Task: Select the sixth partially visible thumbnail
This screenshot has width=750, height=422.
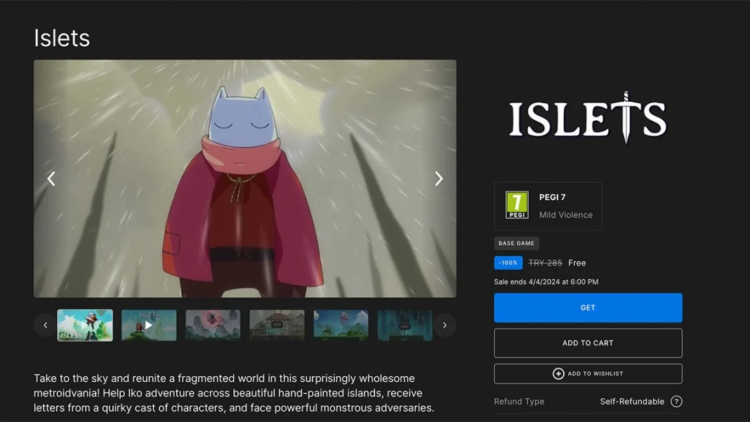Action: 404,325
